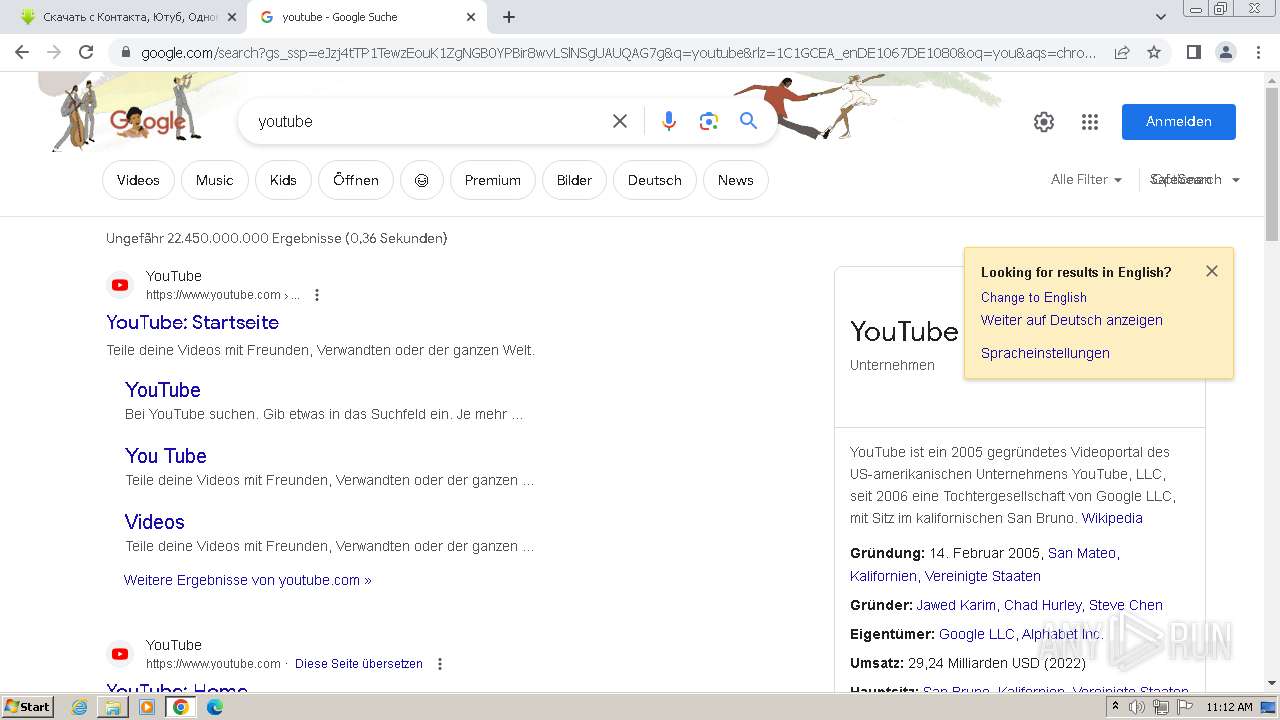The height and width of the screenshot is (720, 1280).
Task: Select the emoji smiley filter chip
Action: [422, 180]
